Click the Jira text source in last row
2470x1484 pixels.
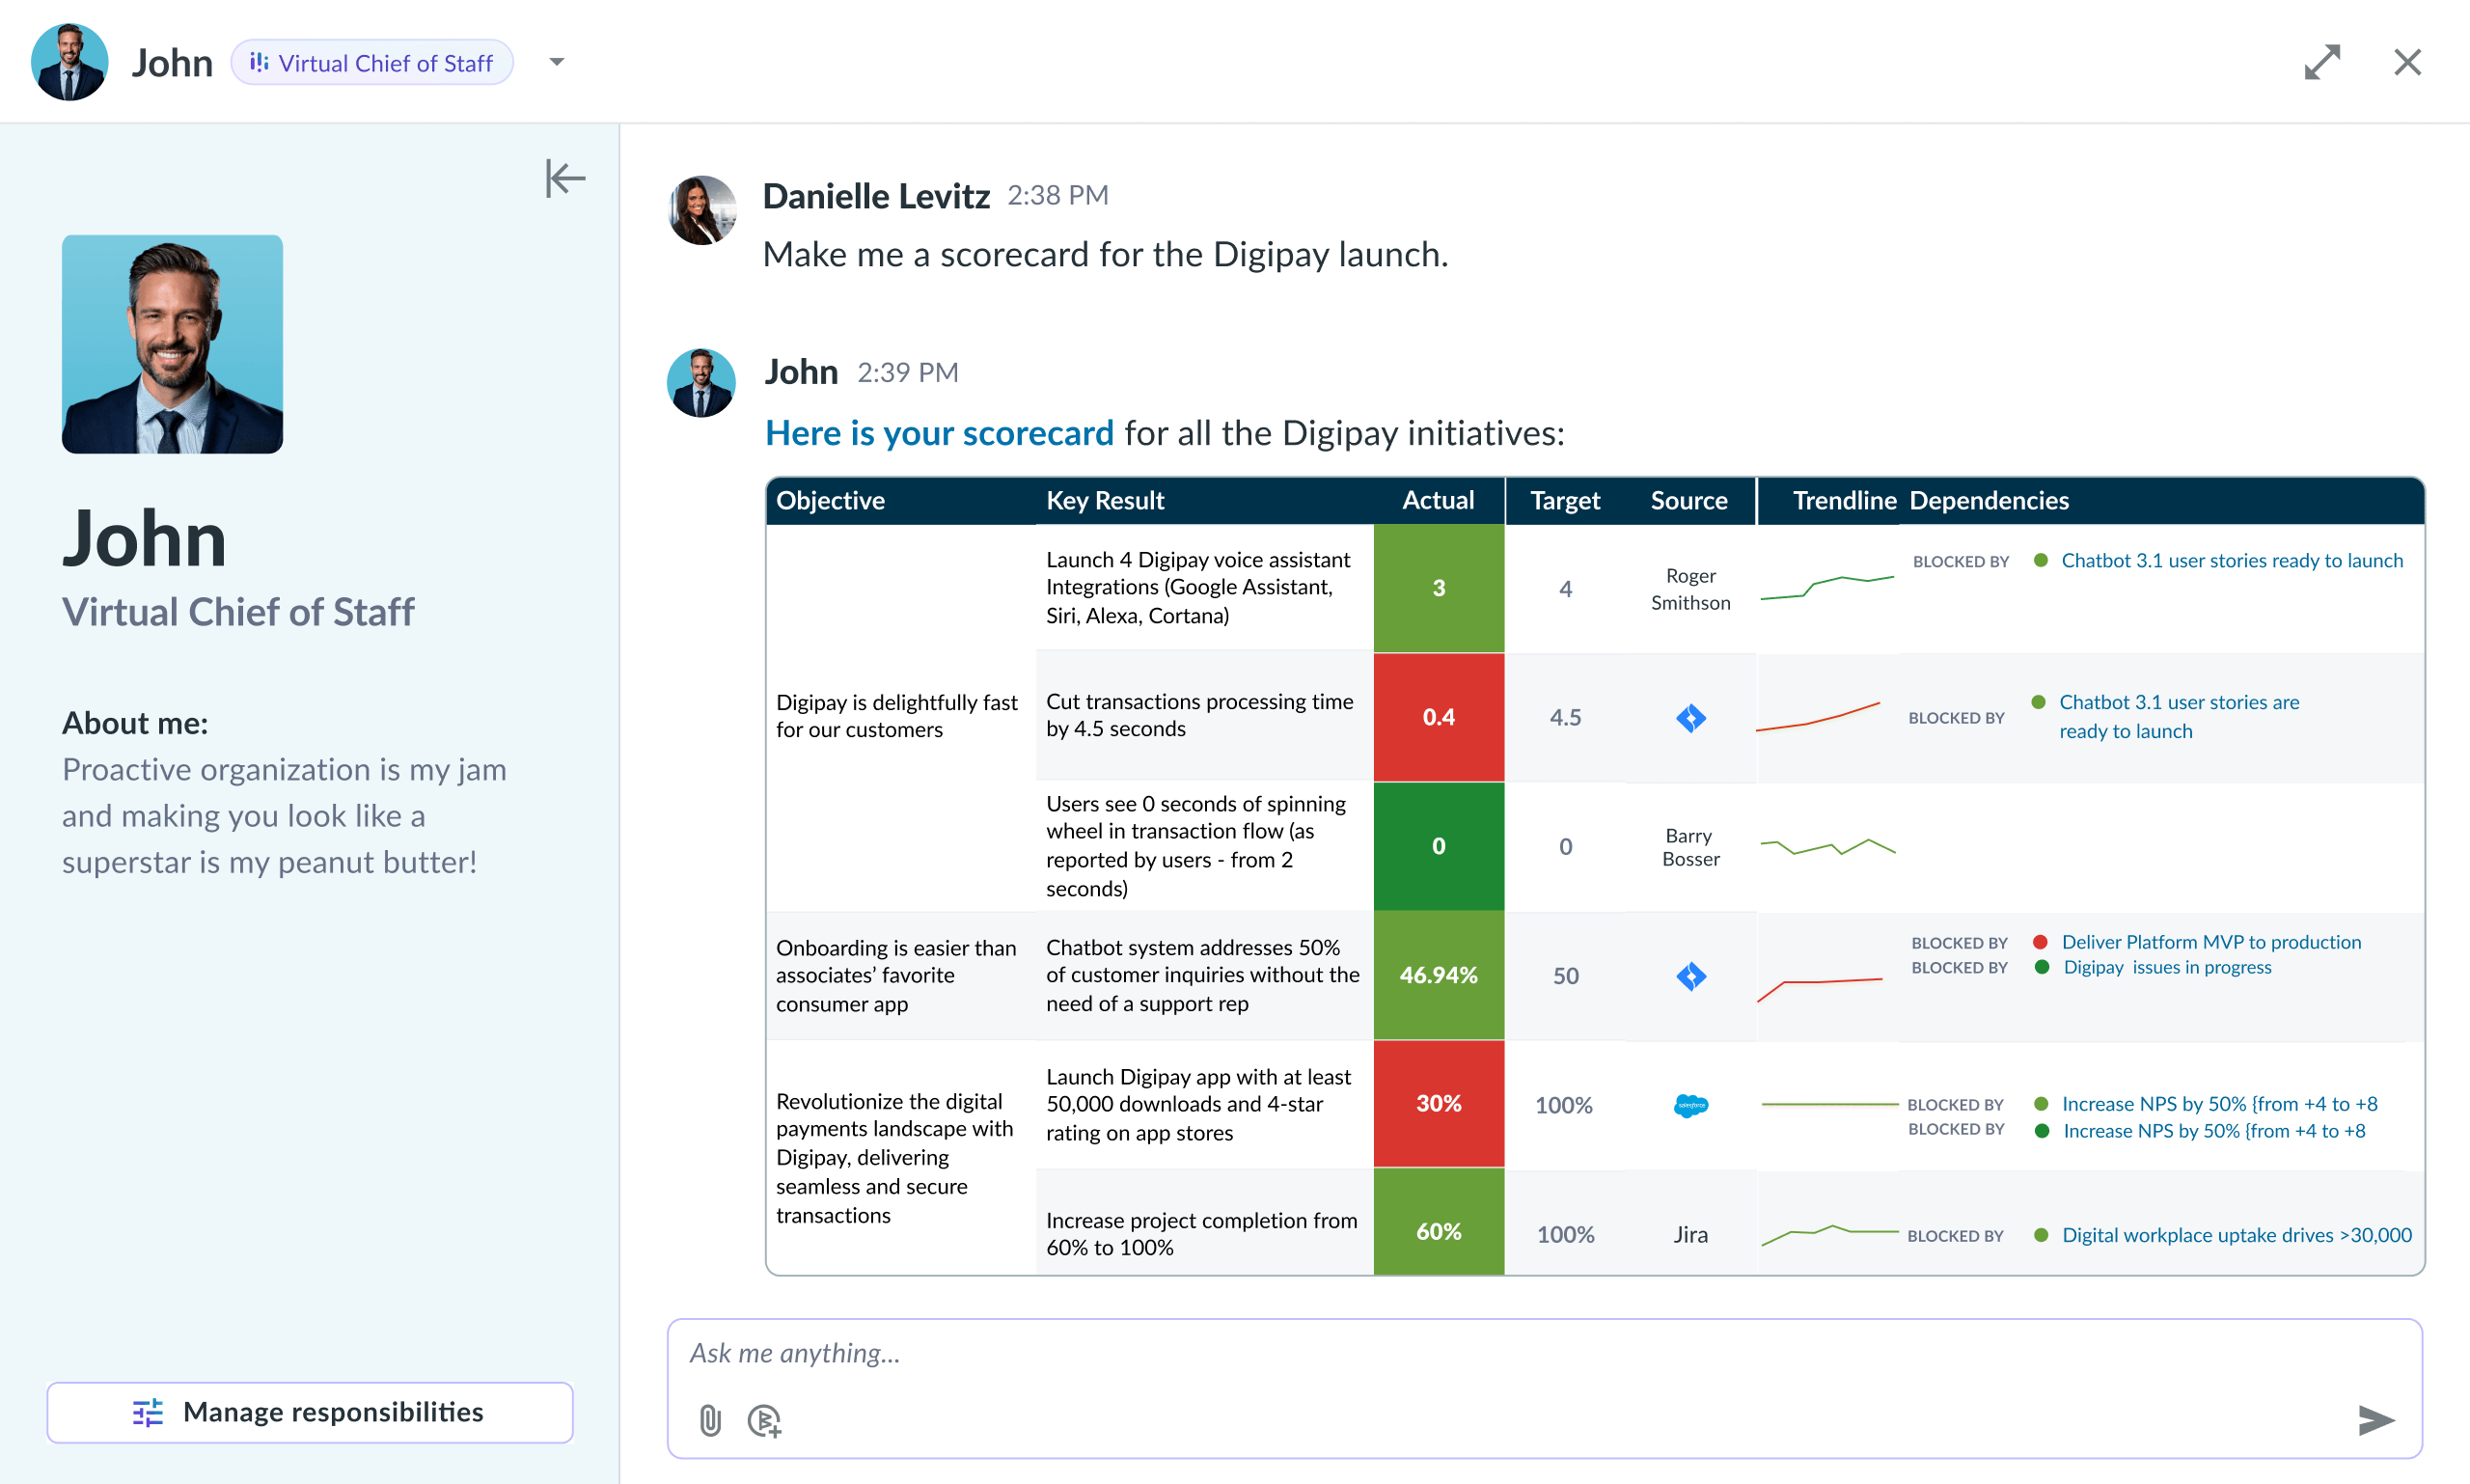point(1690,1235)
